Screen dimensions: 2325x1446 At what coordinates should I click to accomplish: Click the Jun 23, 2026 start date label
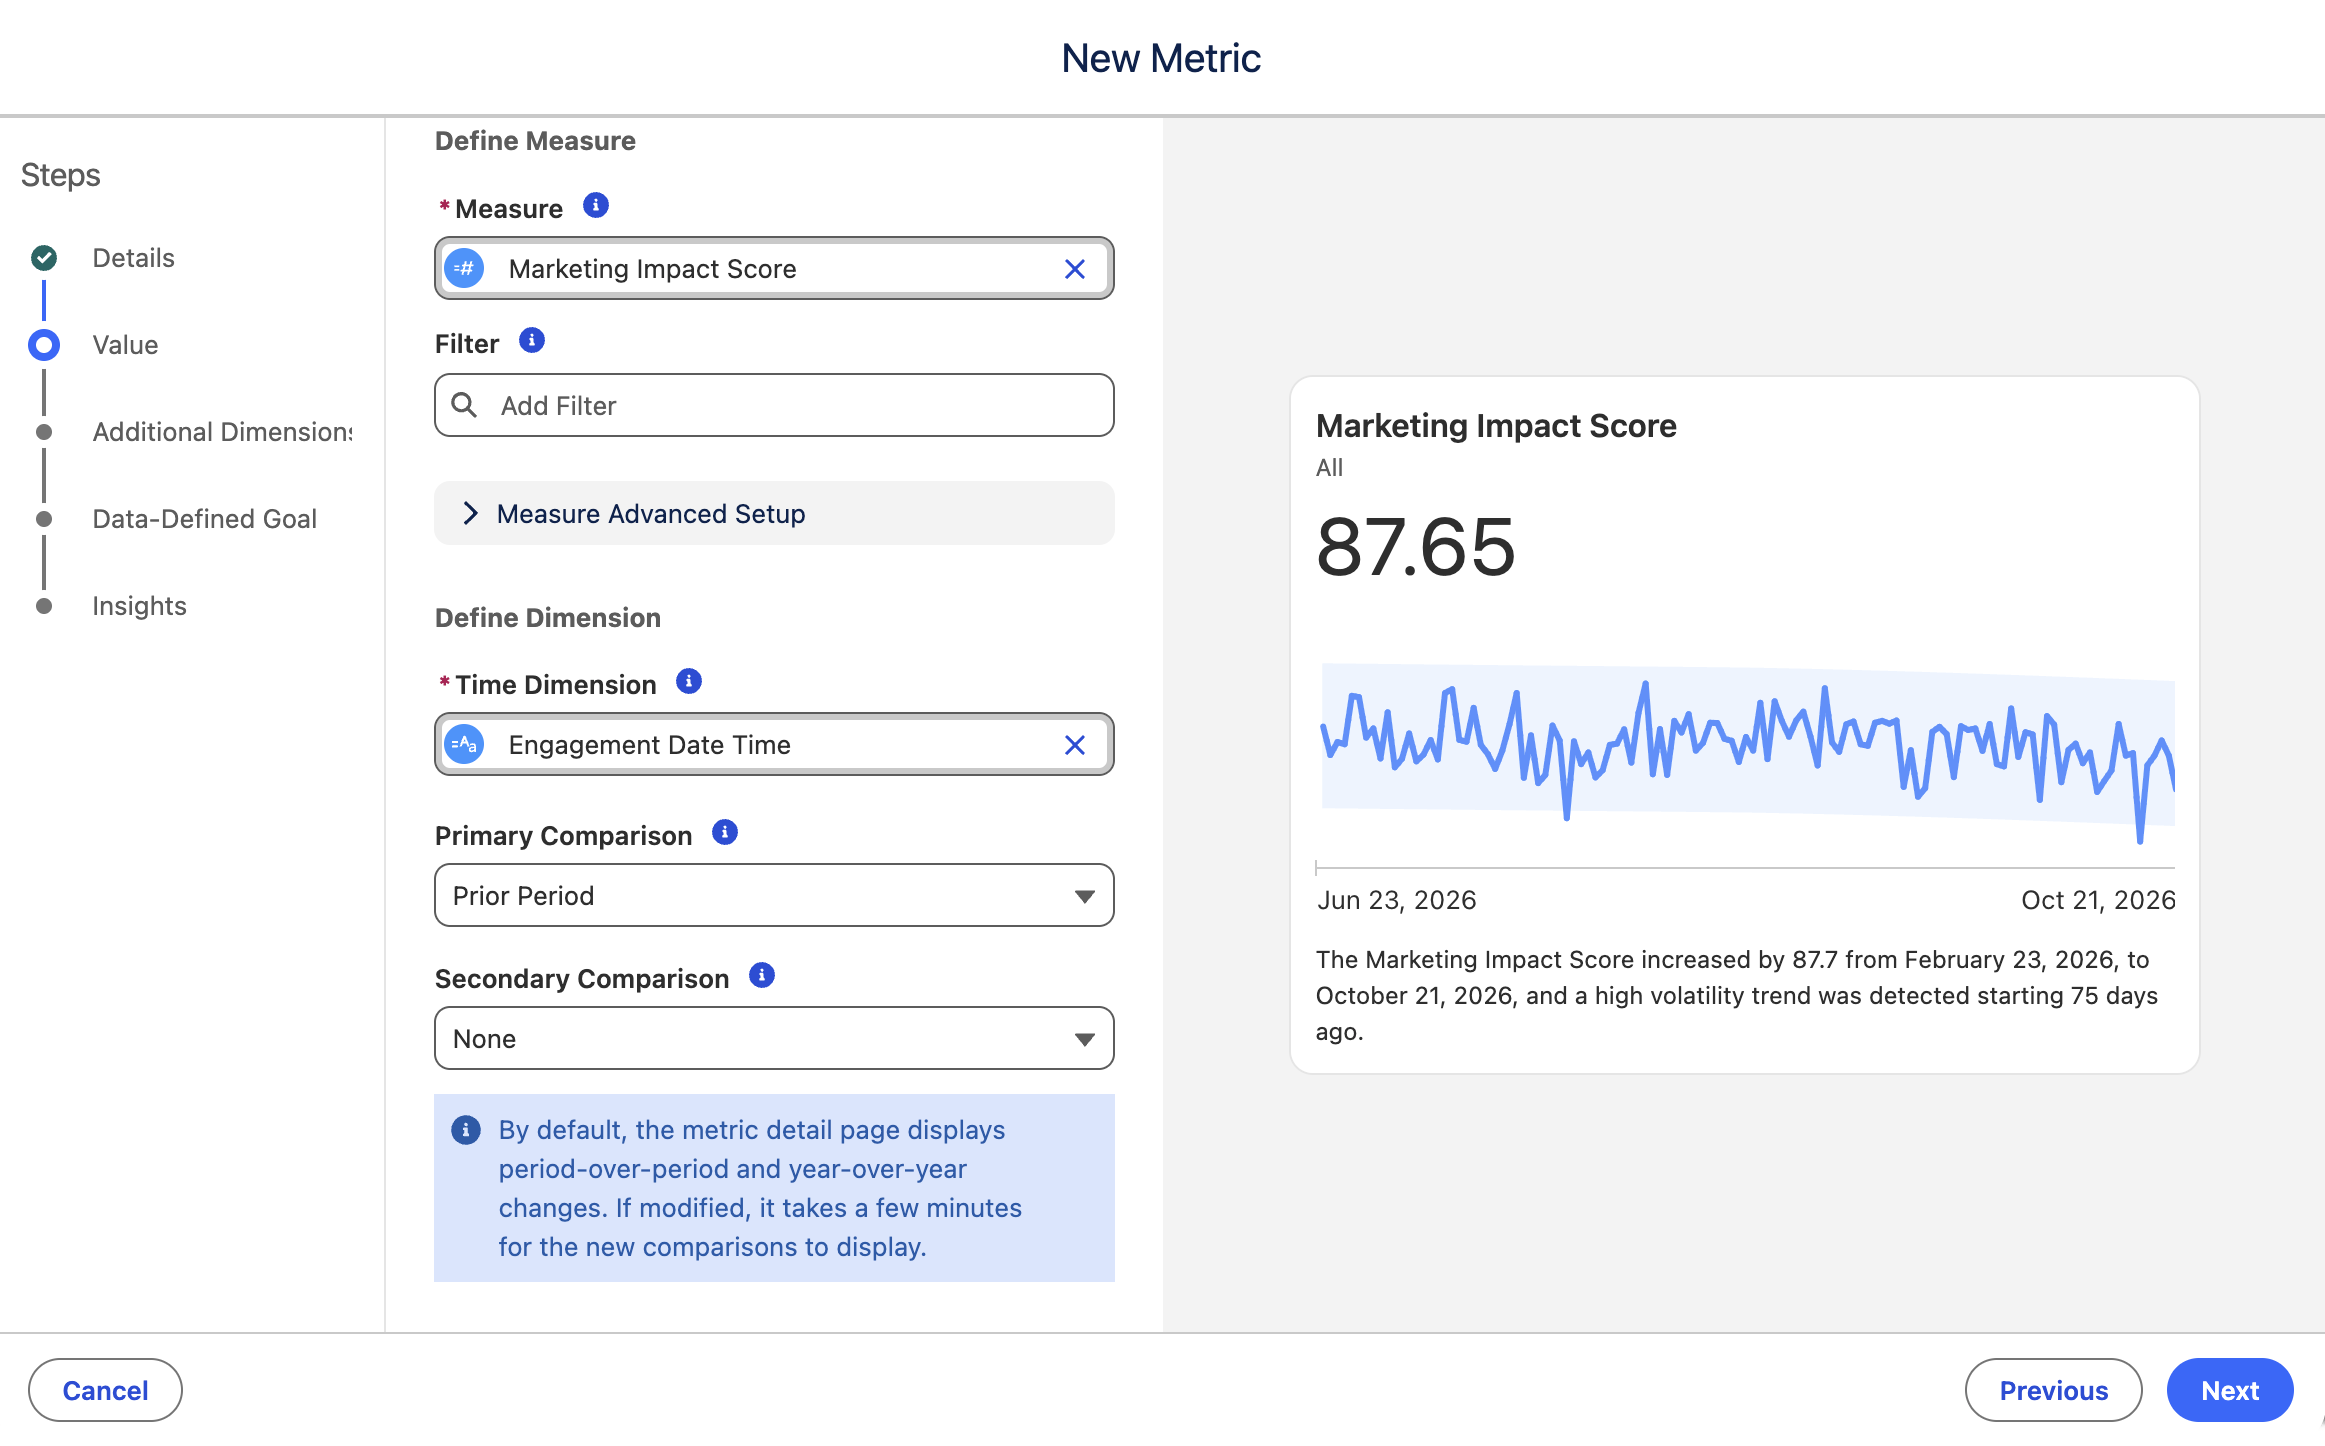coord(1397,900)
